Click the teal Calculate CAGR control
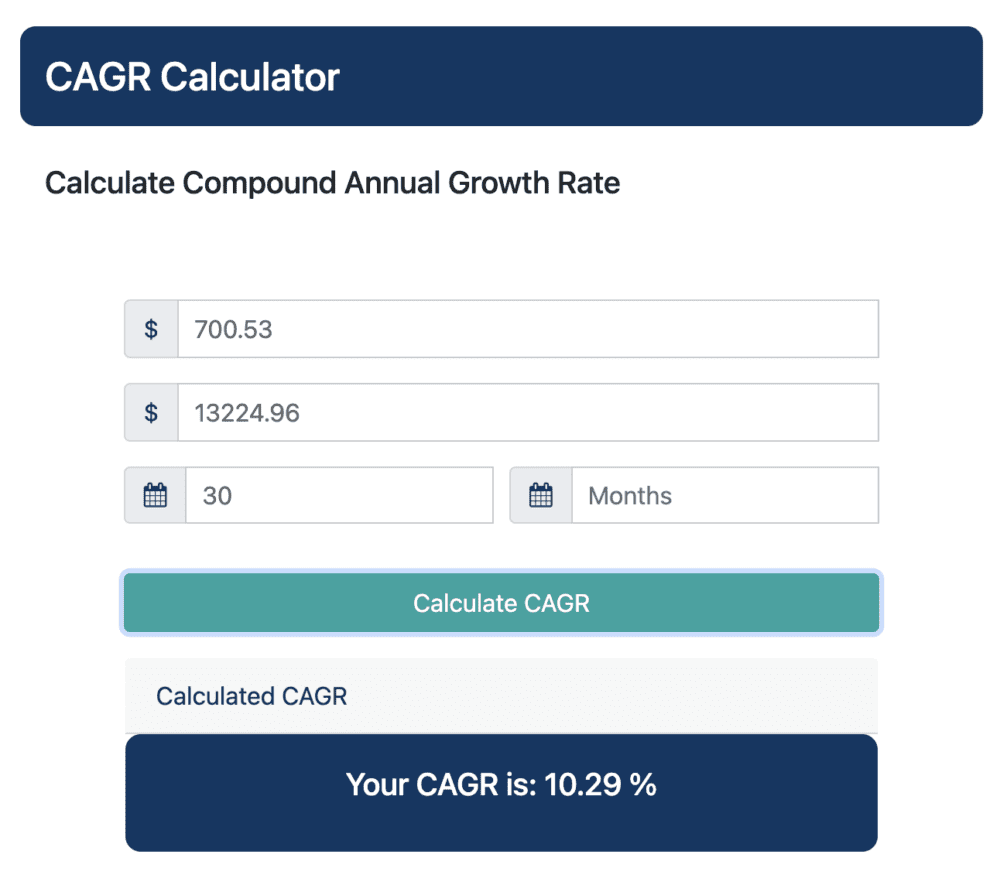Viewport: 1000px width, 885px height. (x=500, y=602)
